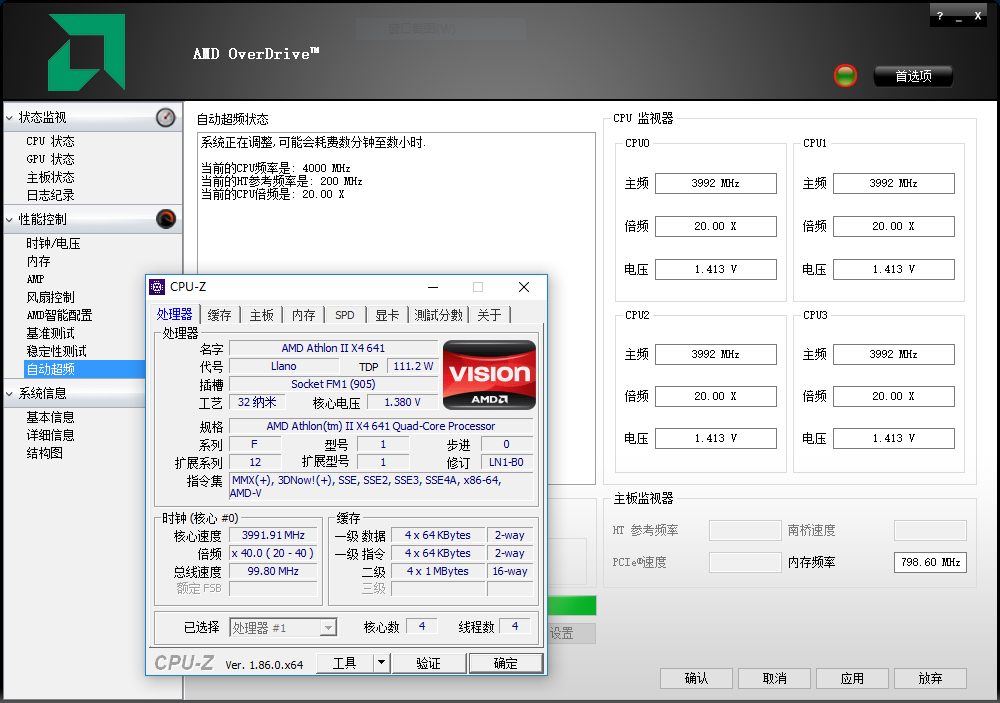The image size is (1000, 703).
Task: Click the 核心电压 1.380 V value
Action: pyautogui.click(x=402, y=403)
